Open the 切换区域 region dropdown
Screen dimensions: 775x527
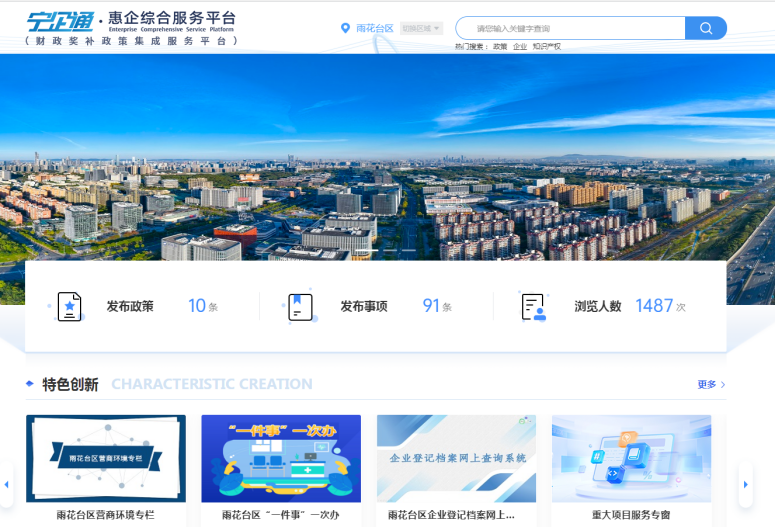click(421, 28)
